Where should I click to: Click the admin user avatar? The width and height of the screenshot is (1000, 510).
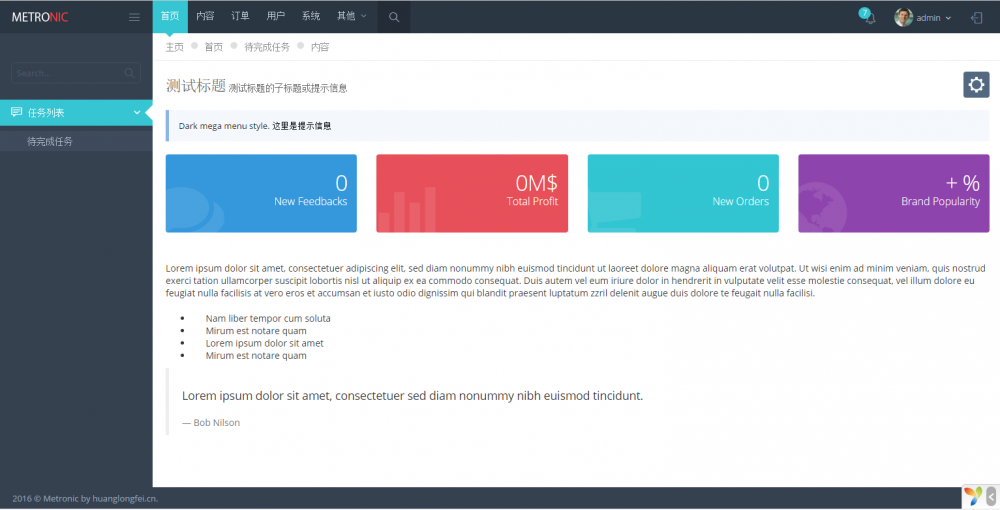click(903, 17)
